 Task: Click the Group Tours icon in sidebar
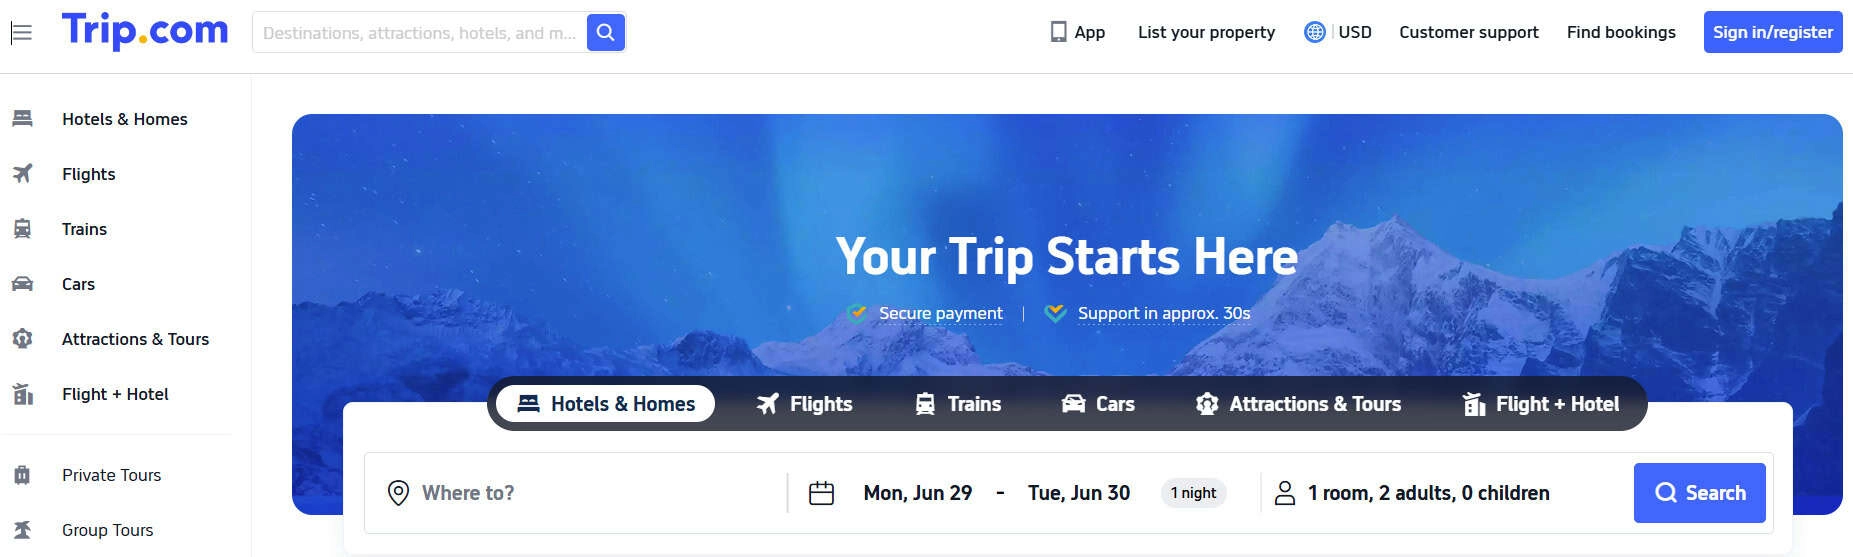22,530
